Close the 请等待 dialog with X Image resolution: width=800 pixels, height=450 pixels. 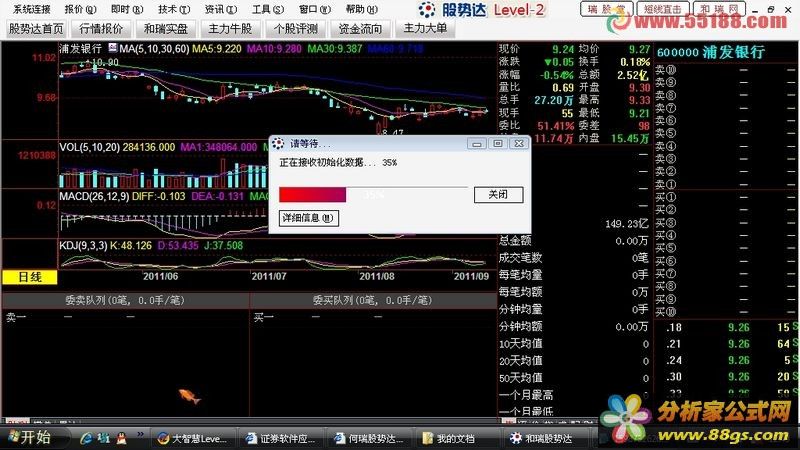point(519,144)
